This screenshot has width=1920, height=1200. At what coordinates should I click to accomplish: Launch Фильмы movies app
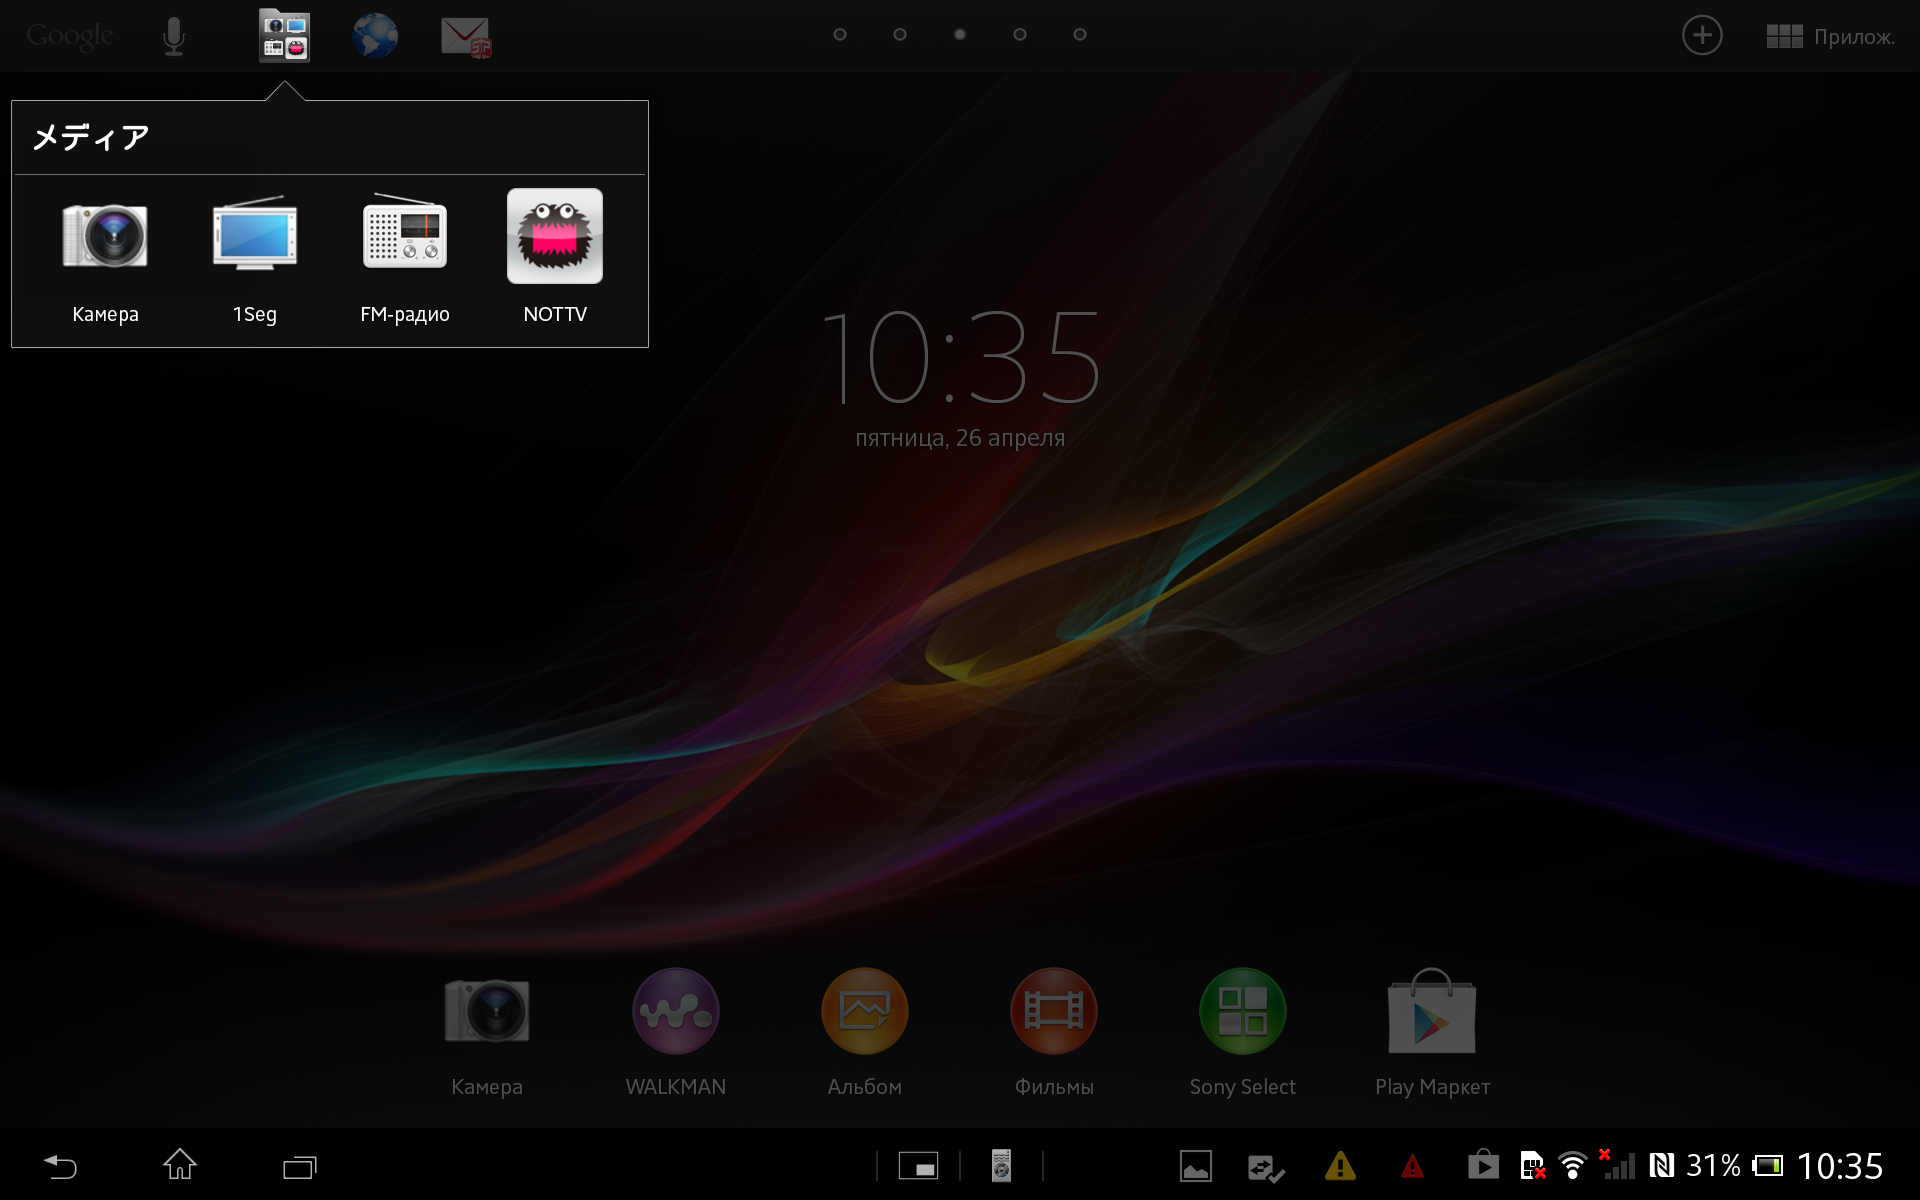click(1053, 1012)
